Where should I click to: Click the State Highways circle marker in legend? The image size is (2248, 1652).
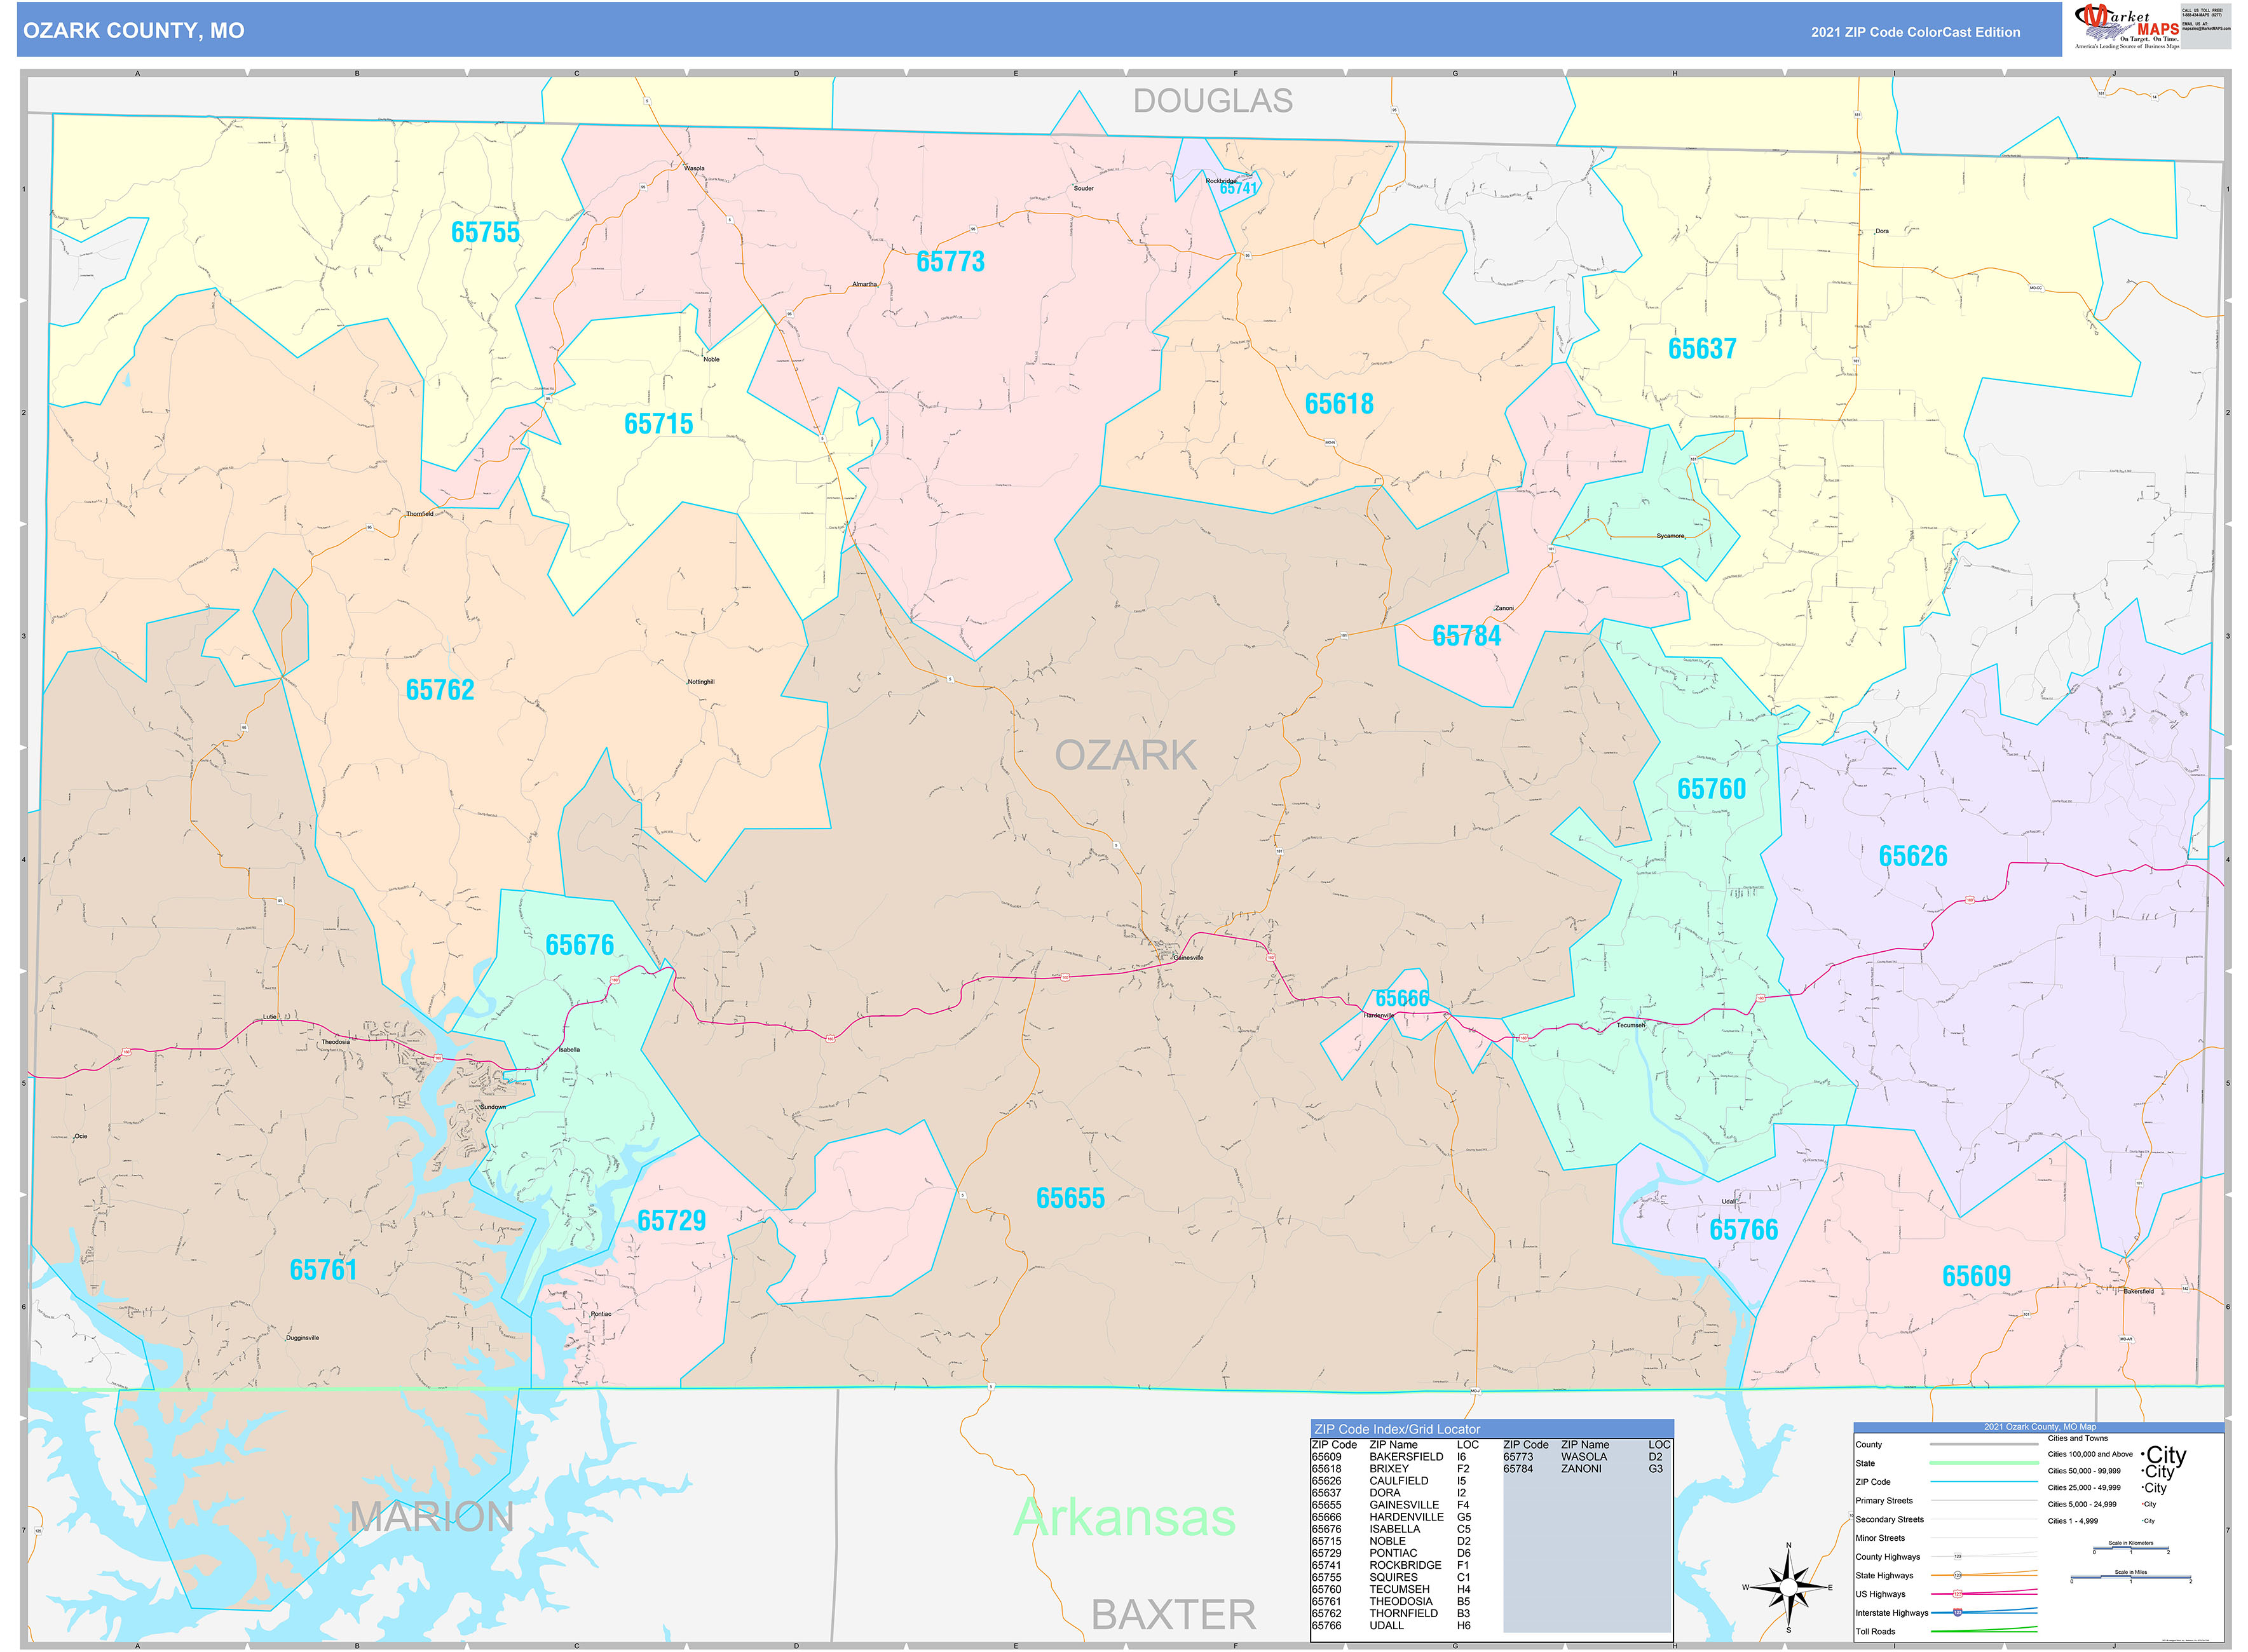pyautogui.click(x=1957, y=1575)
